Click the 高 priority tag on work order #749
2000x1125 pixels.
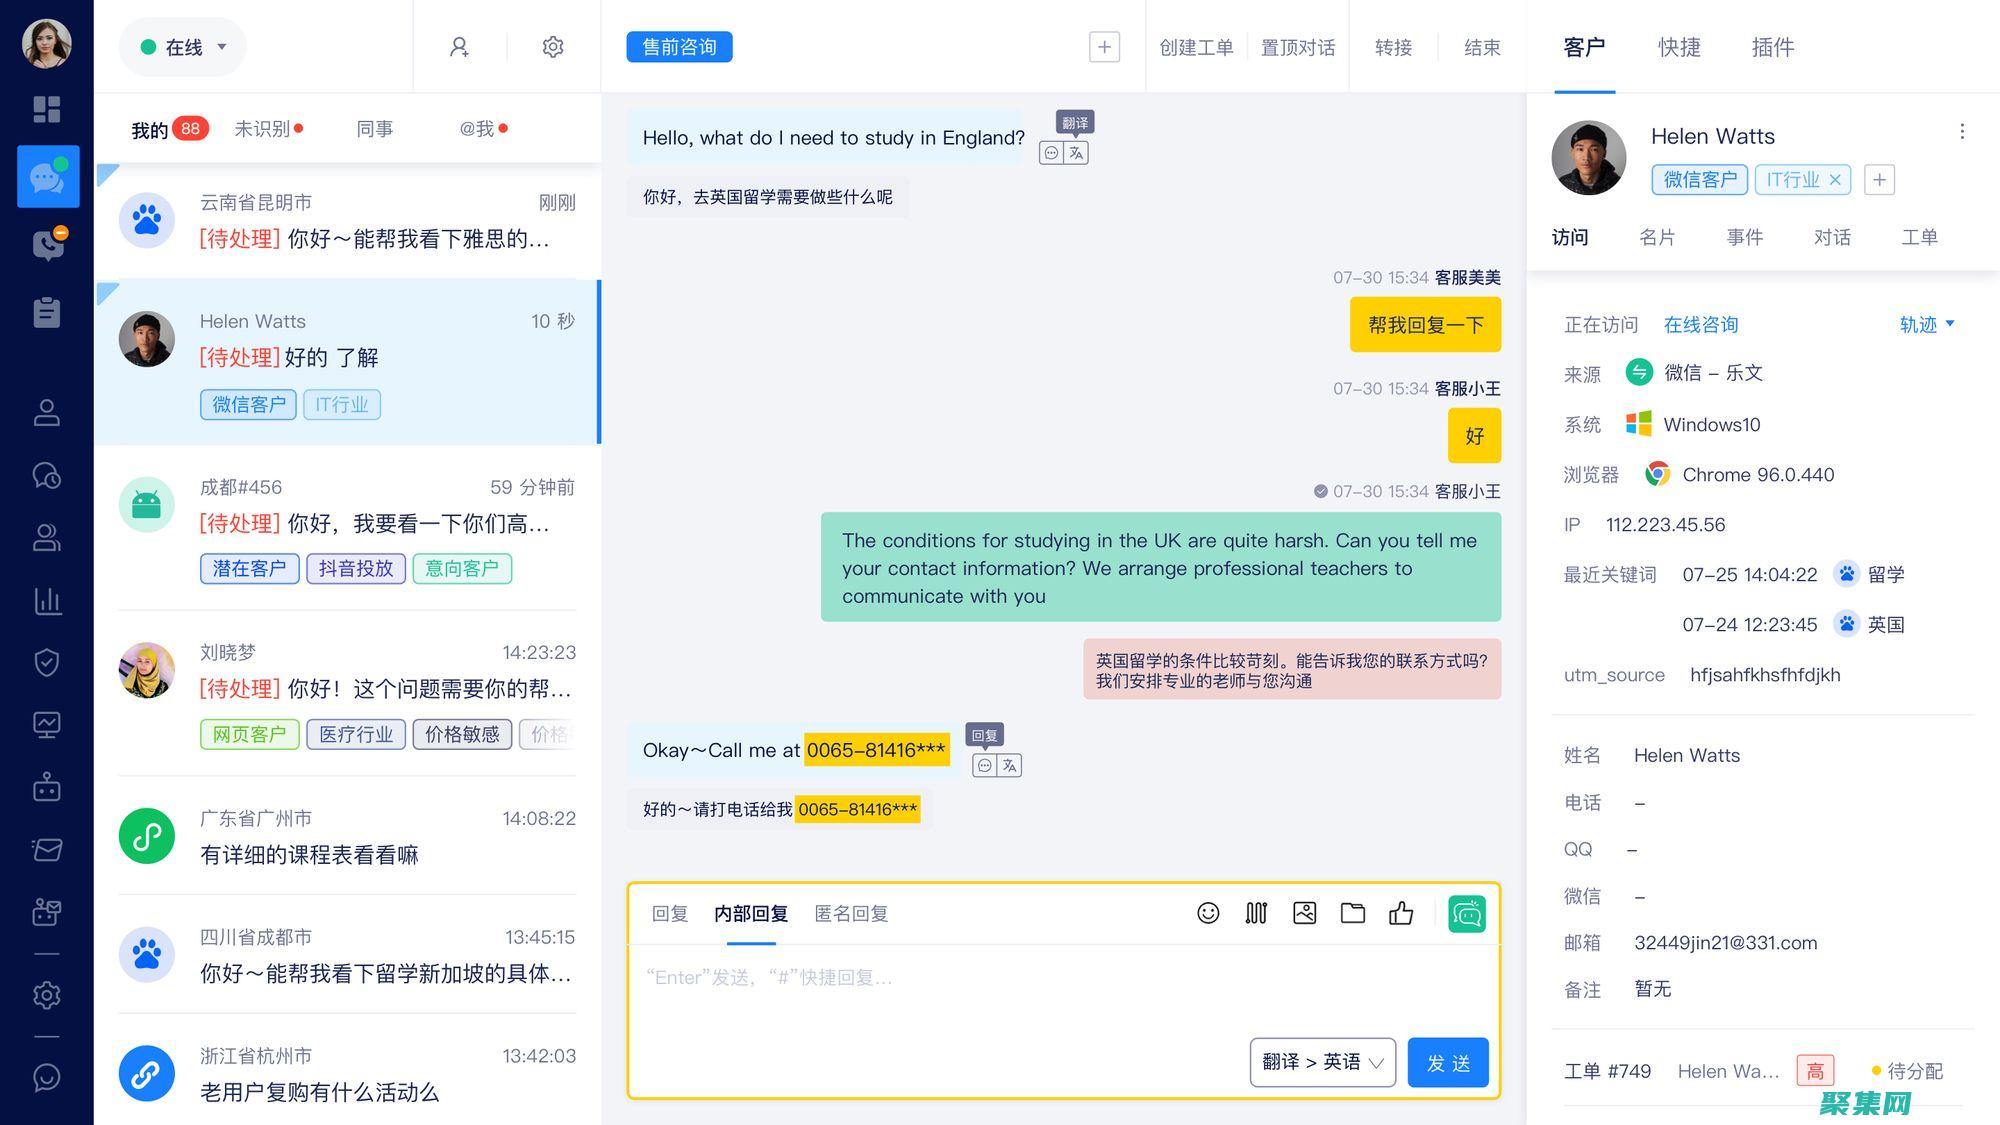[x=1815, y=1070]
